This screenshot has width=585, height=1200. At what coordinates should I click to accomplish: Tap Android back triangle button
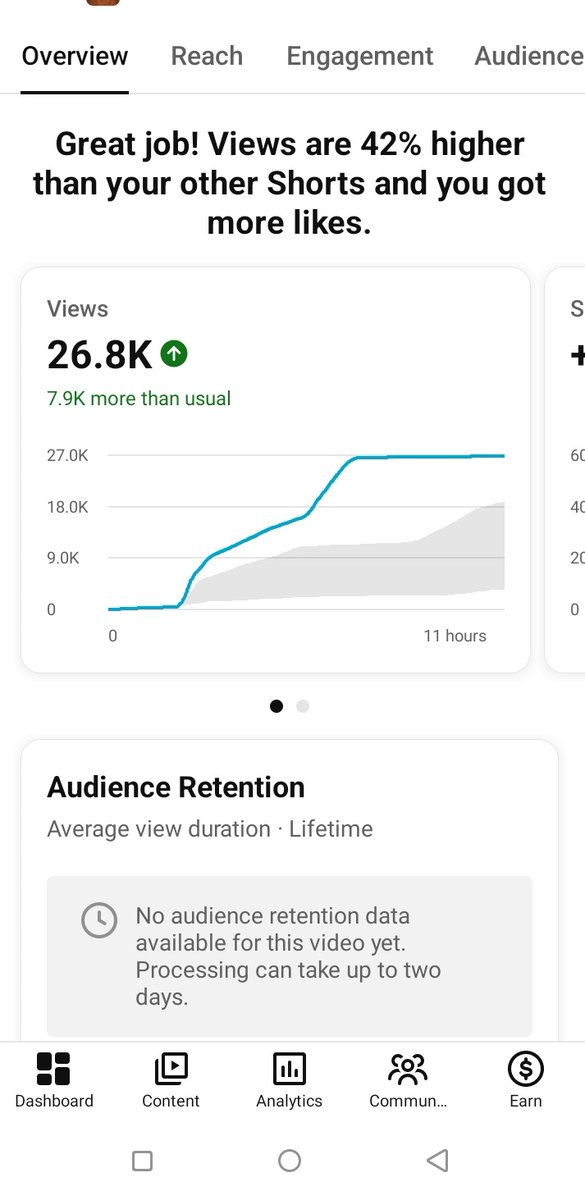pos(437,1160)
